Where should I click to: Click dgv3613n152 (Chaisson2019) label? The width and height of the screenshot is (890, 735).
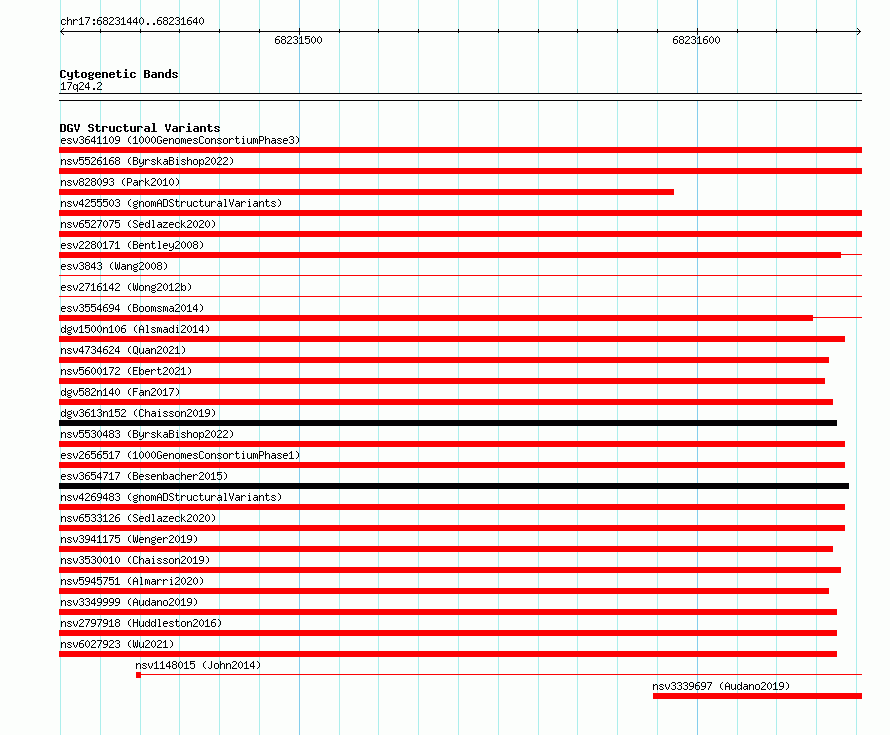click(138, 413)
